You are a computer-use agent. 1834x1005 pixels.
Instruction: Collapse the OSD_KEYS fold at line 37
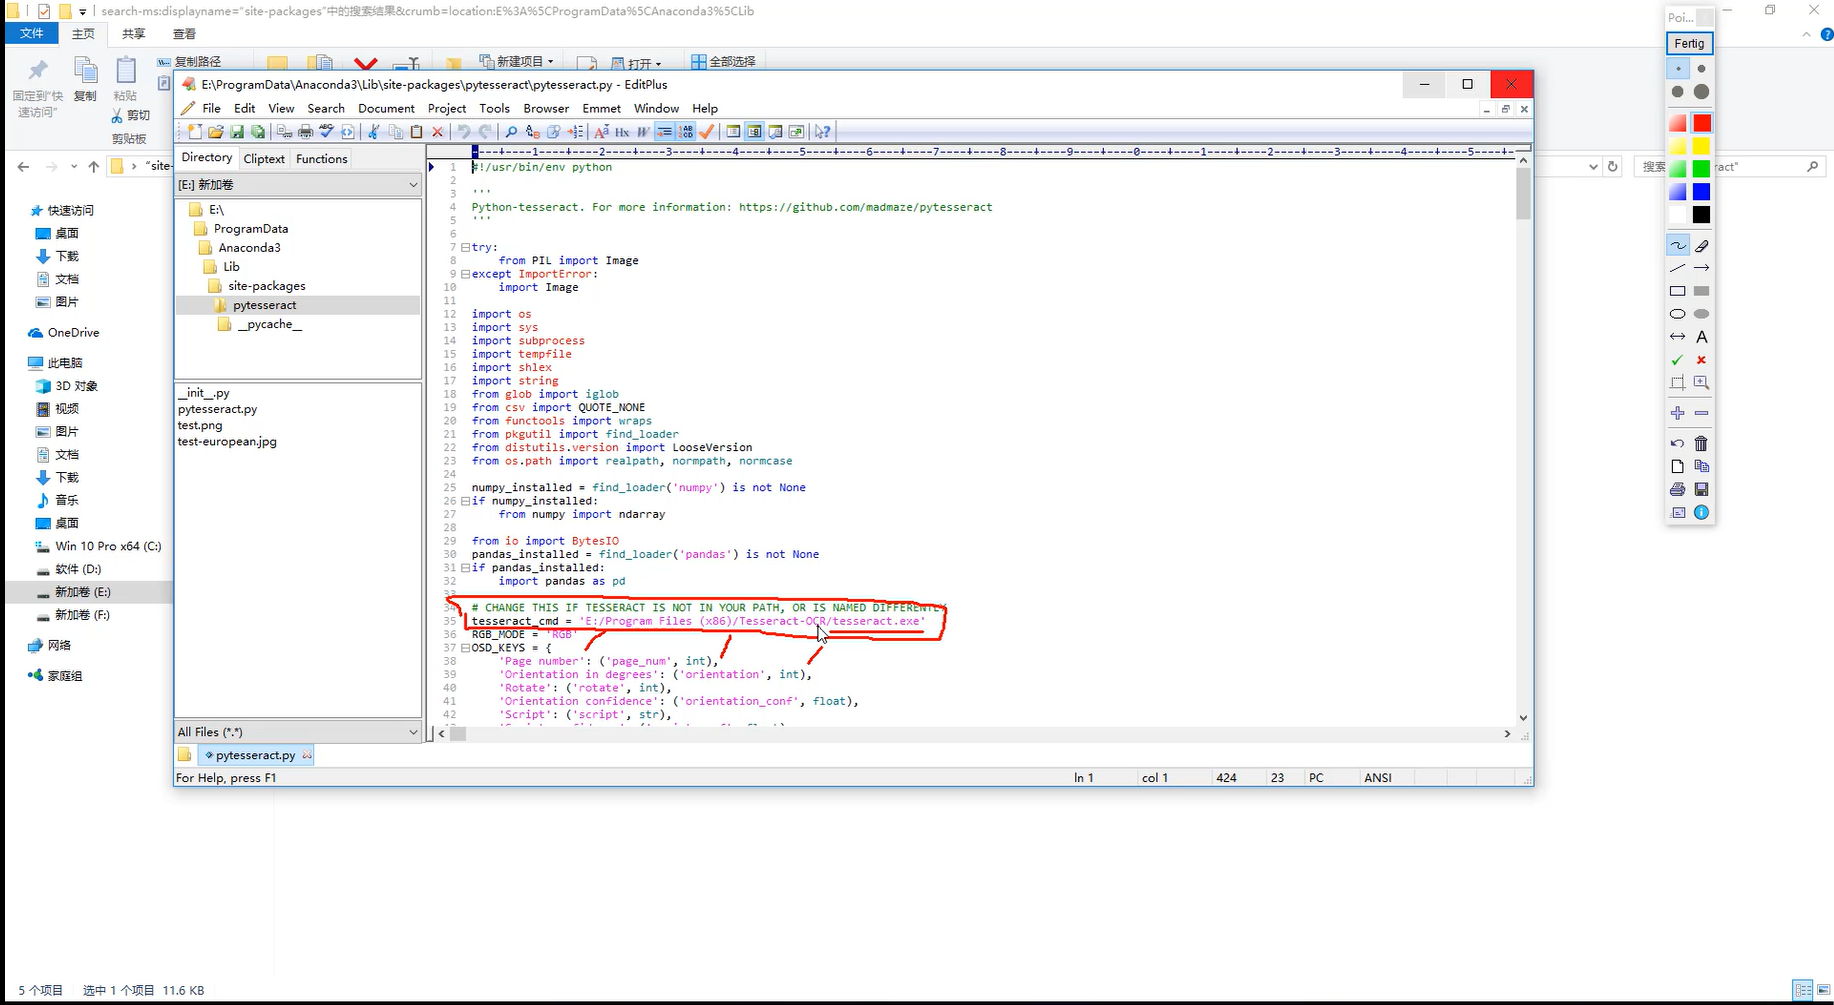coord(465,648)
